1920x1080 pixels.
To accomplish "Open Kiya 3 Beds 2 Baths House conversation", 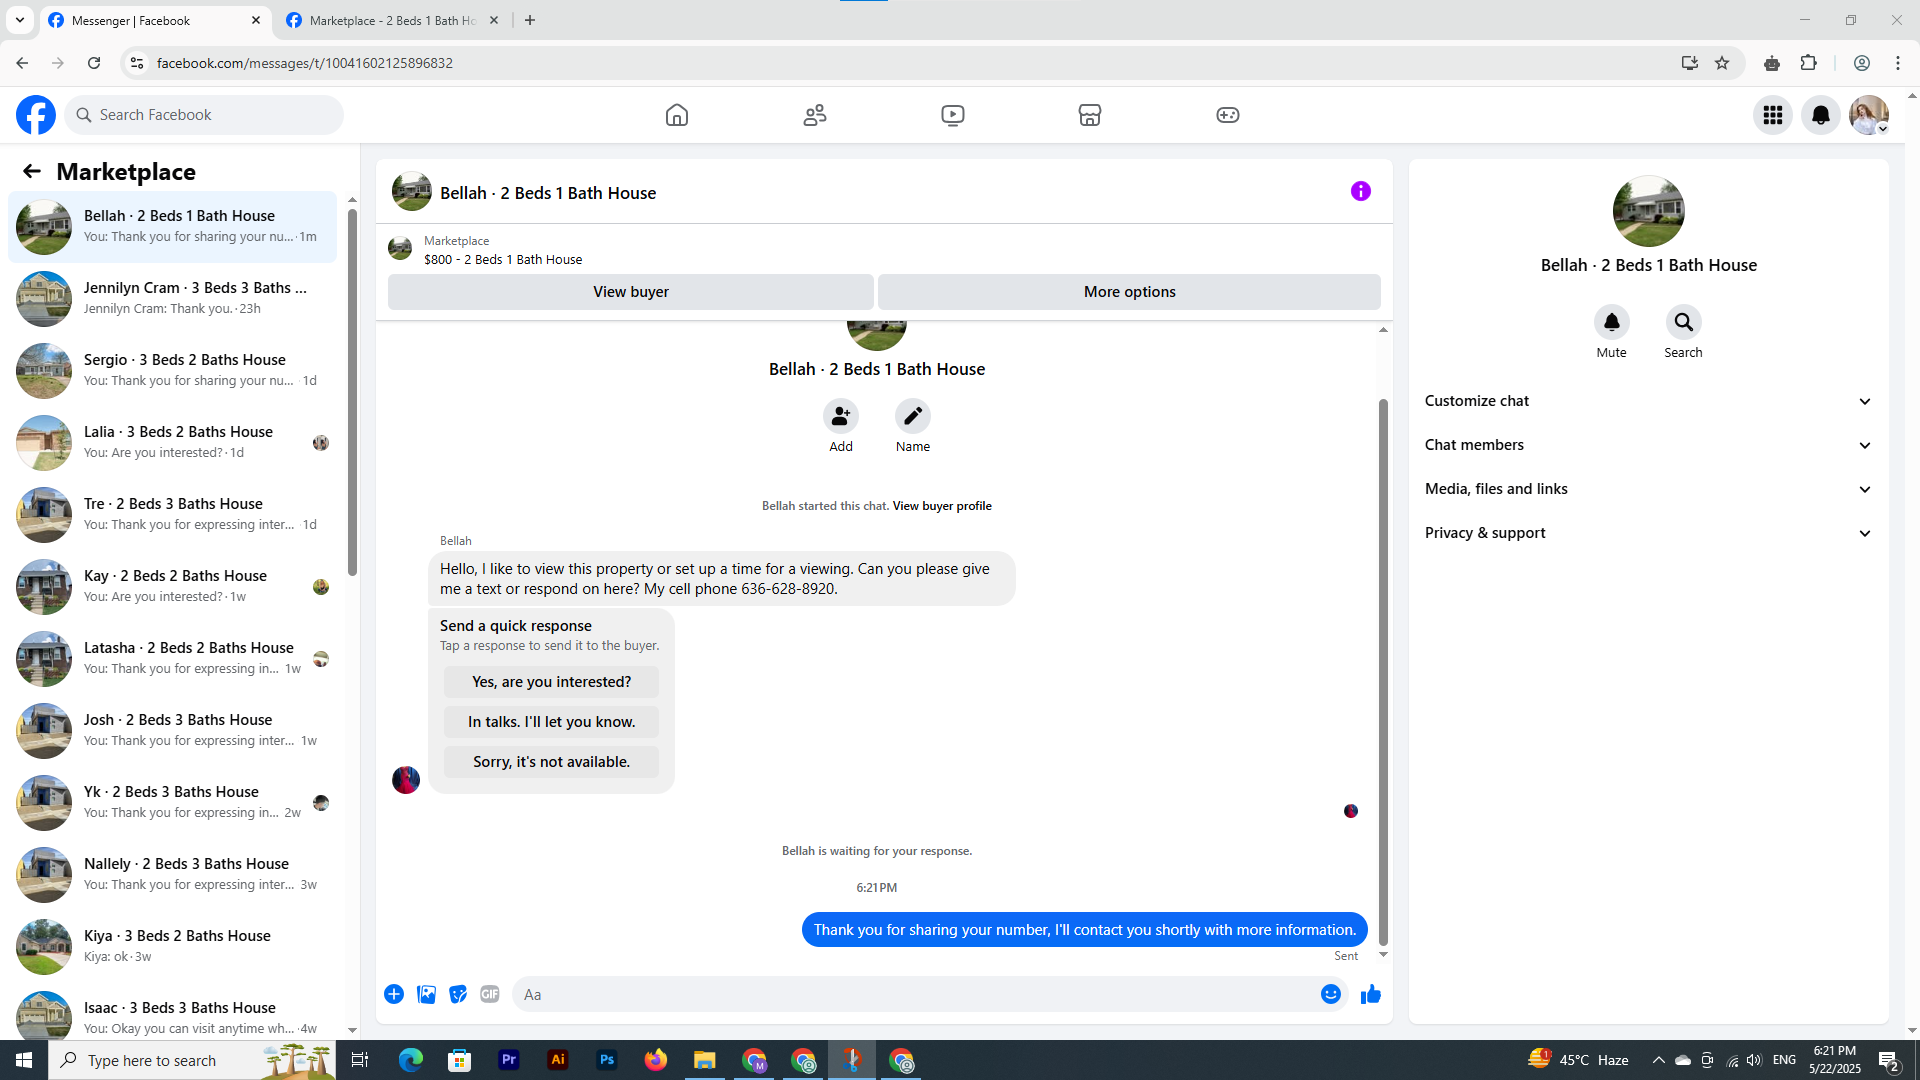I will pyautogui.click(x=173, y=946).
